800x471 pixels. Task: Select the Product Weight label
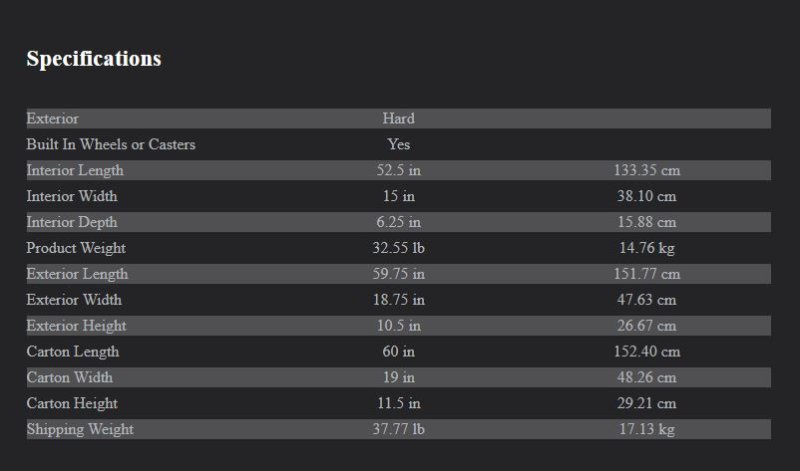tap(76, 248)
